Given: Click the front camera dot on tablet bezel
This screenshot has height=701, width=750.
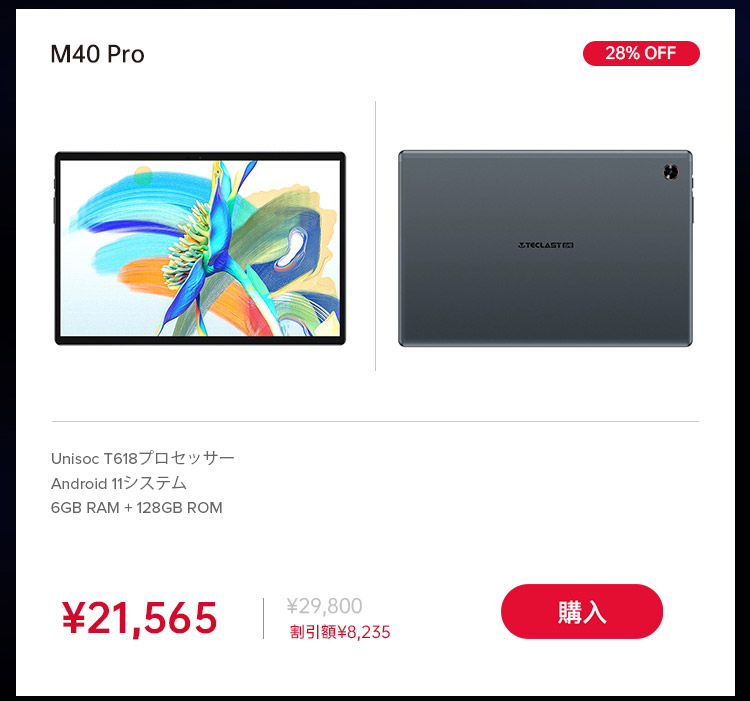Looking at the screenshot, I should [200, 157].
